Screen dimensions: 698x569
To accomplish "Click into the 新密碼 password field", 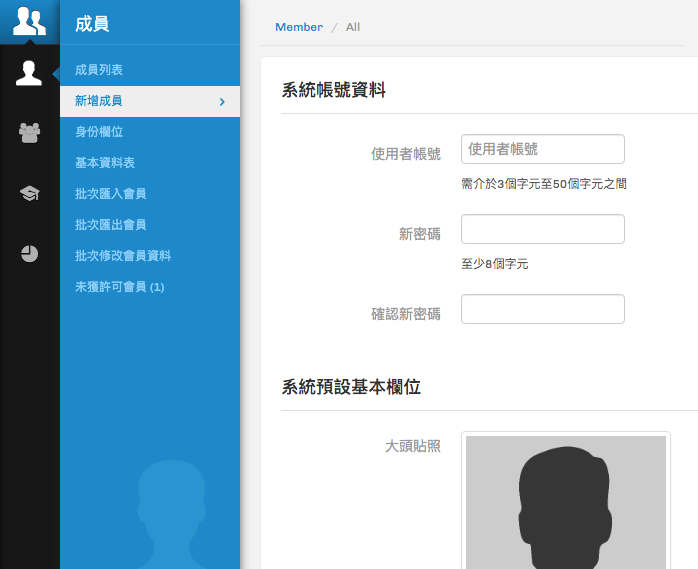I will [x=542, y=229].
